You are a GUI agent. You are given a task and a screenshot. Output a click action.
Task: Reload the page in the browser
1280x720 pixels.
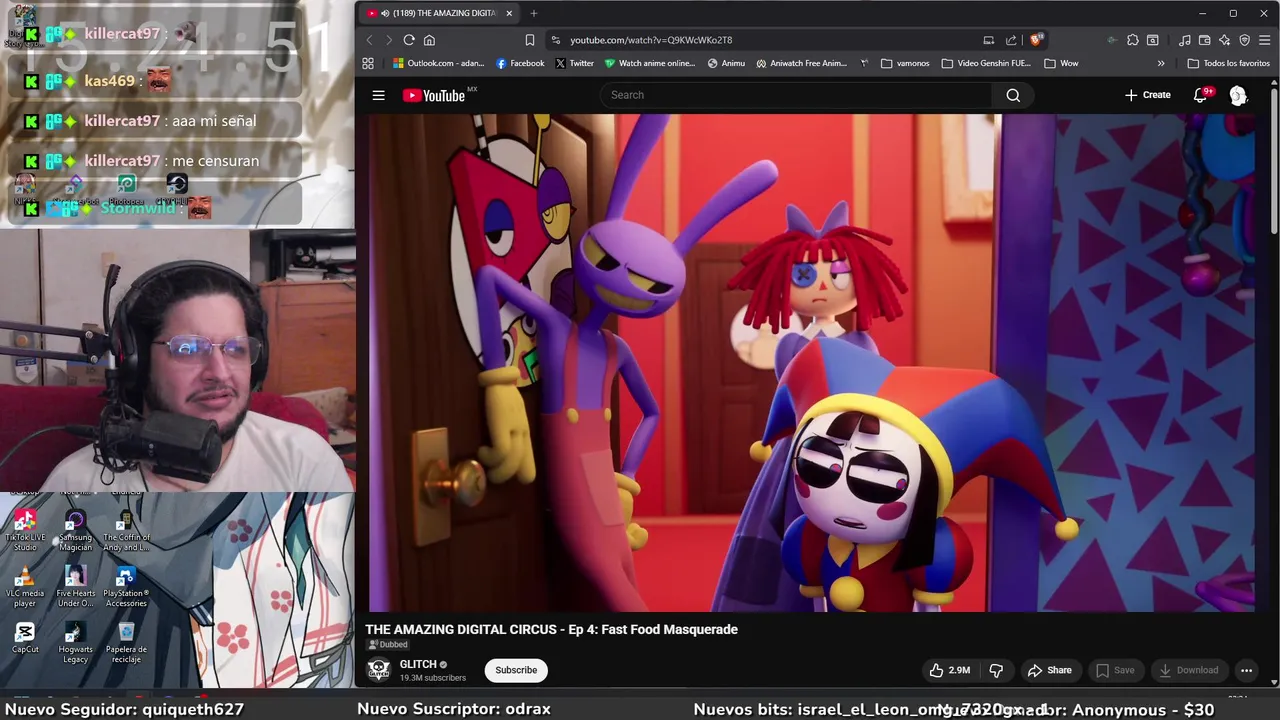point(409,40)
